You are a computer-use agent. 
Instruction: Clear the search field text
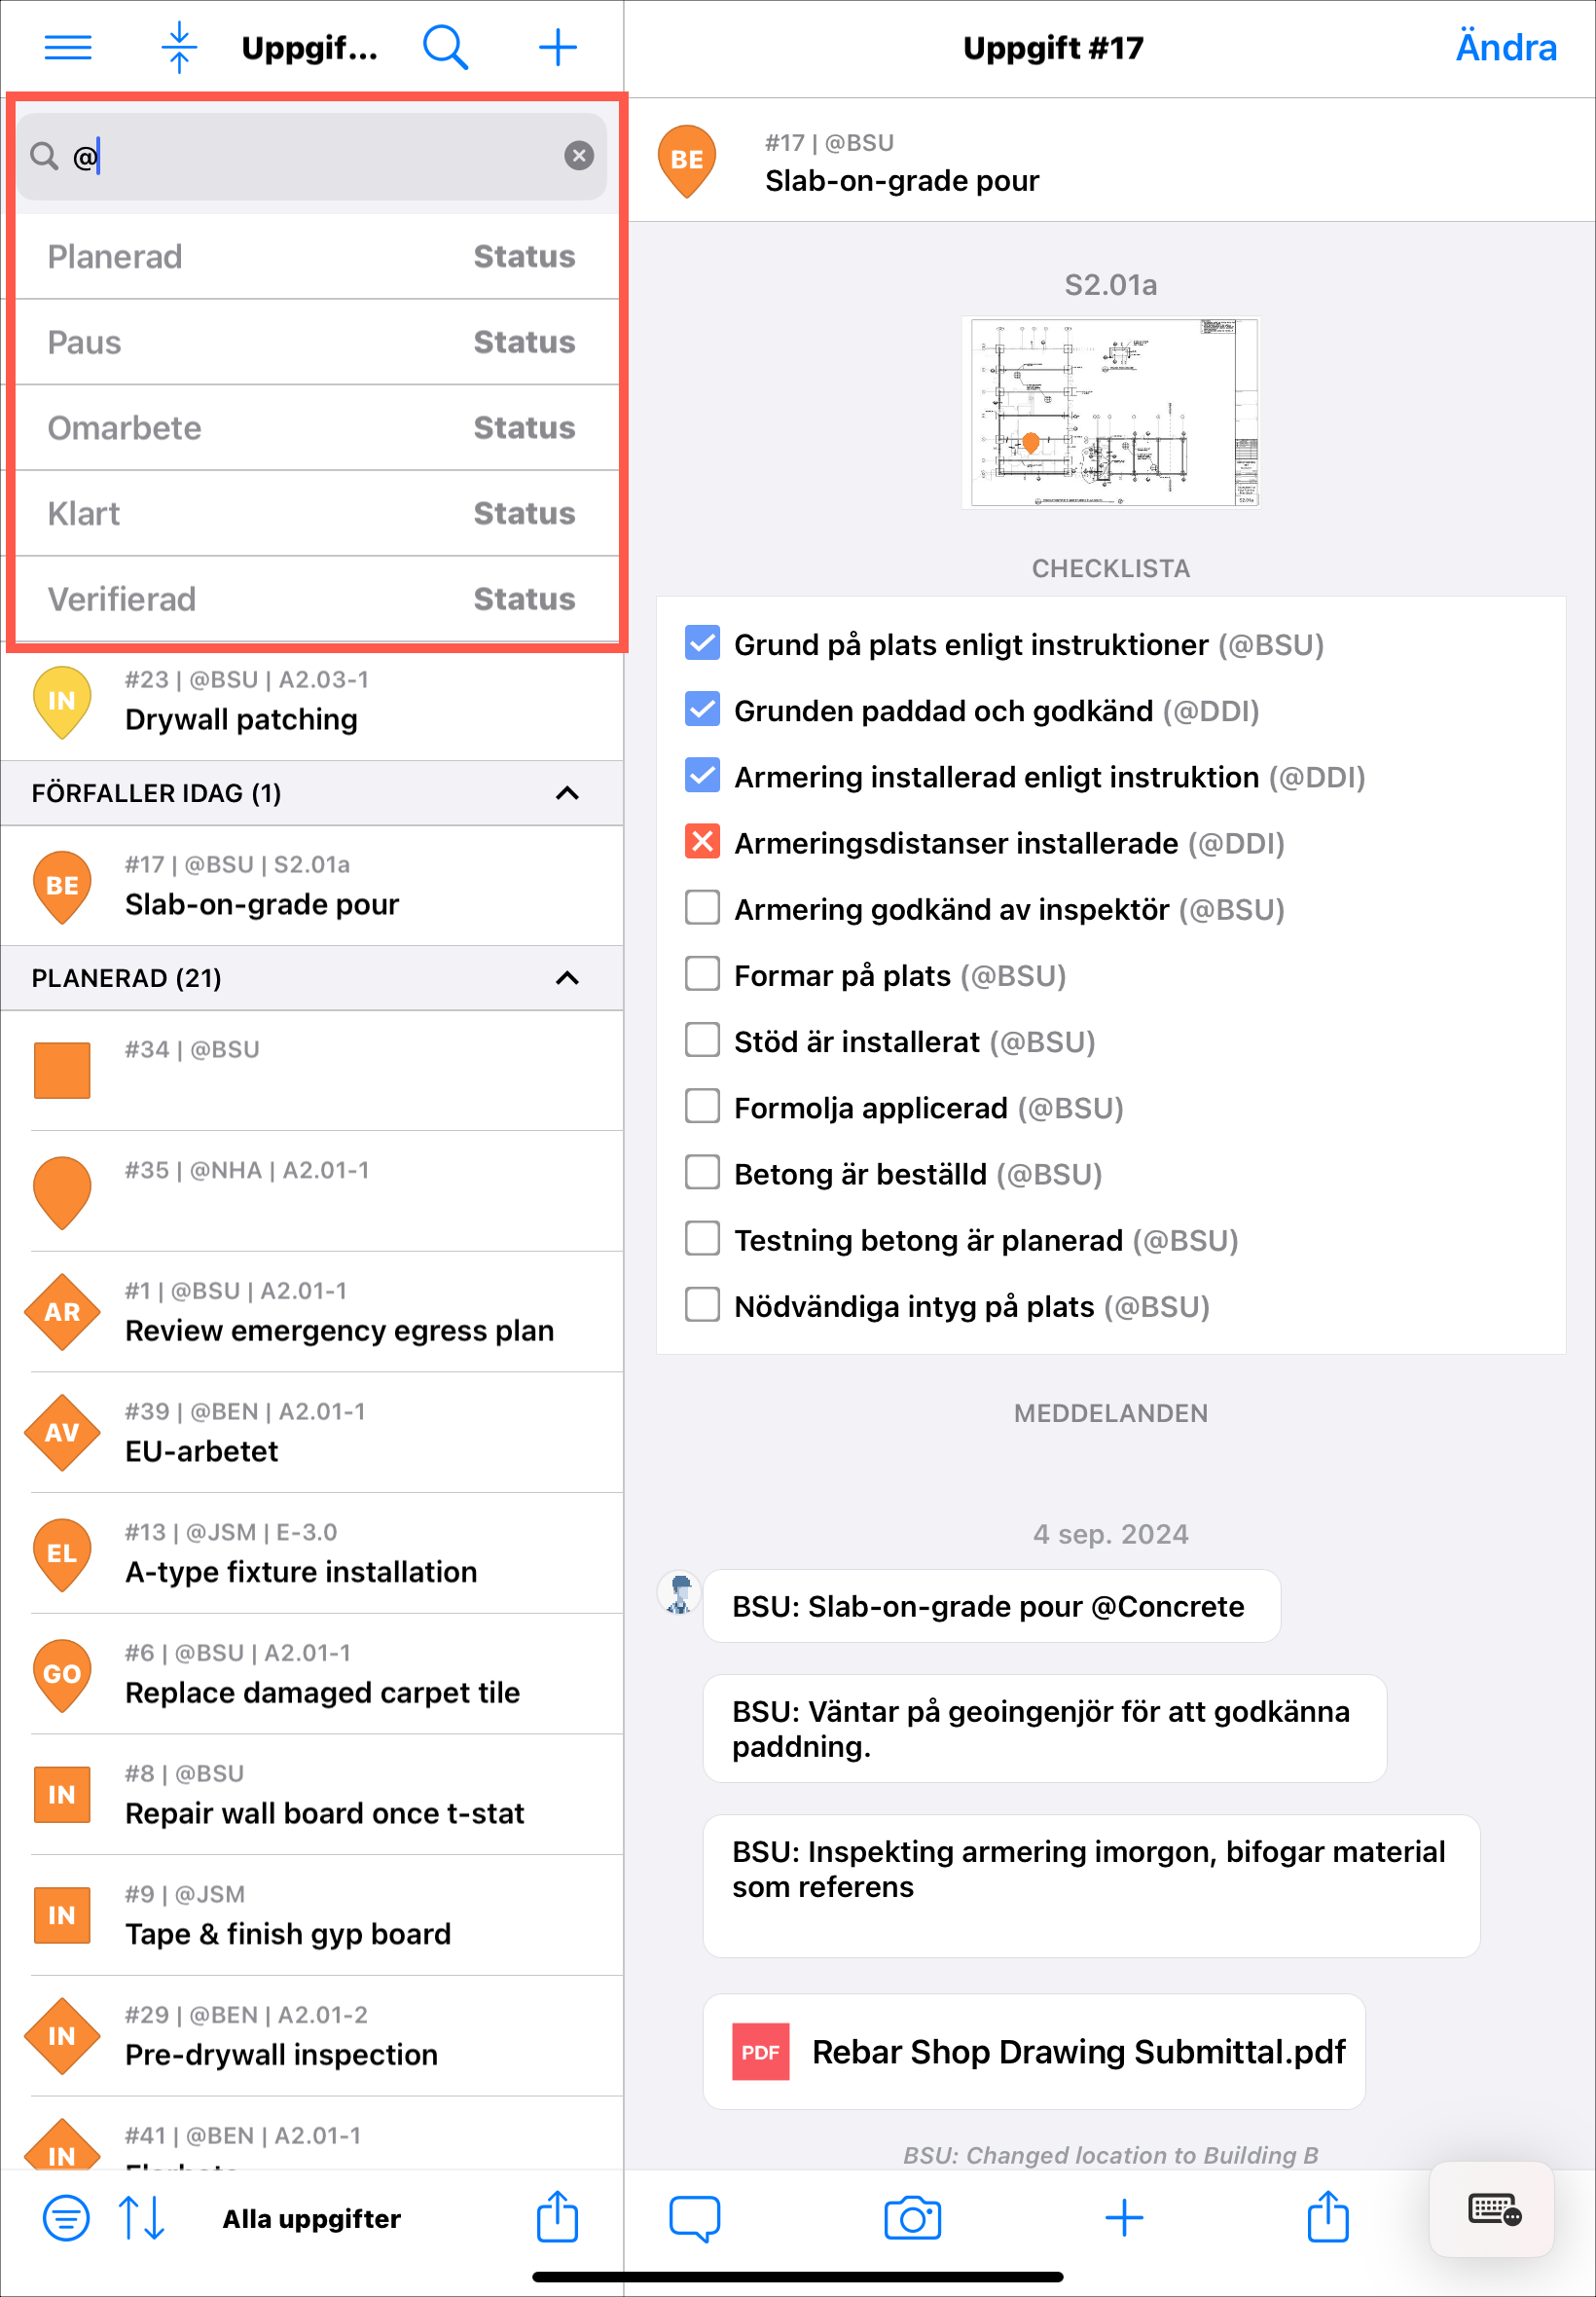579,155
